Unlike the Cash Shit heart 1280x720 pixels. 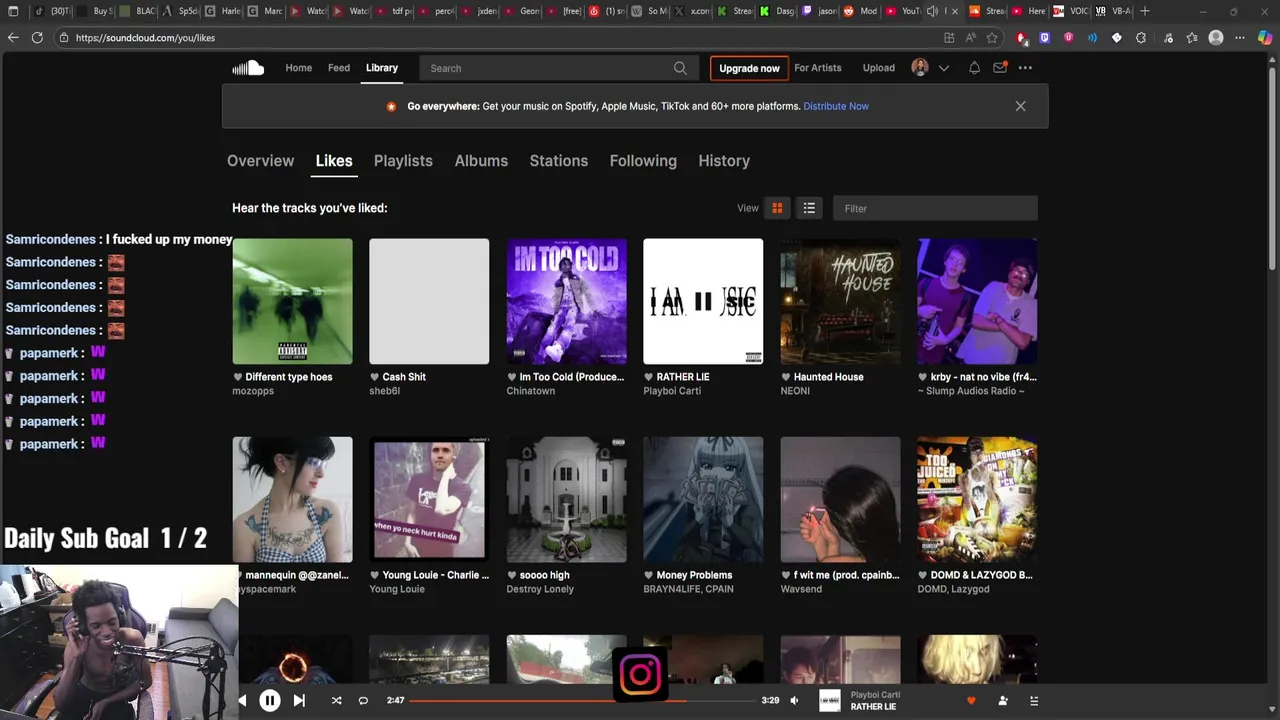375,377
